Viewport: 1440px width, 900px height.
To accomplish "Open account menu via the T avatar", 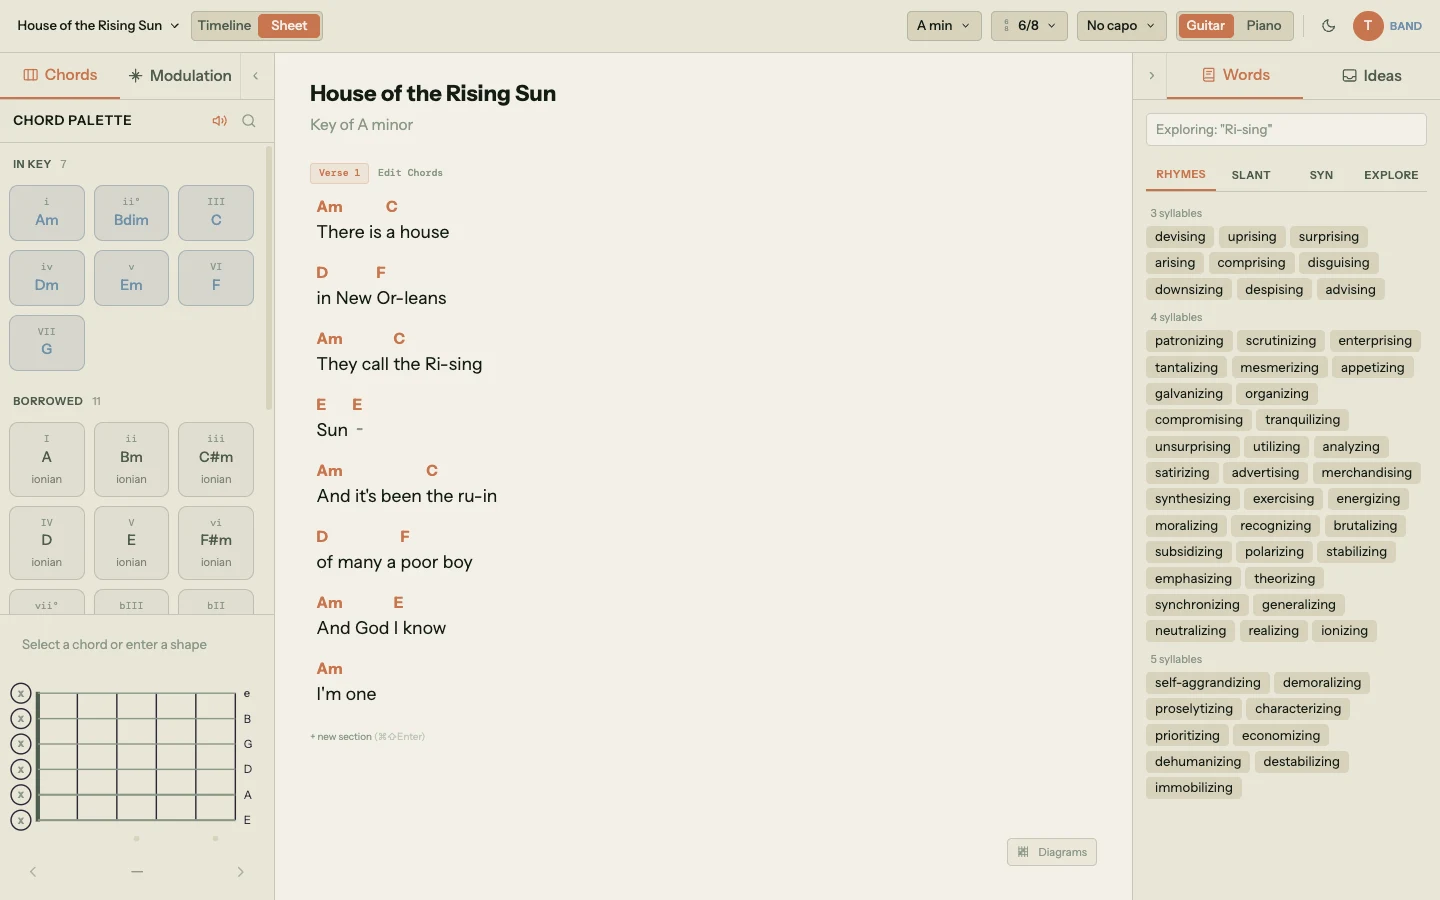I will (1366, 27).
